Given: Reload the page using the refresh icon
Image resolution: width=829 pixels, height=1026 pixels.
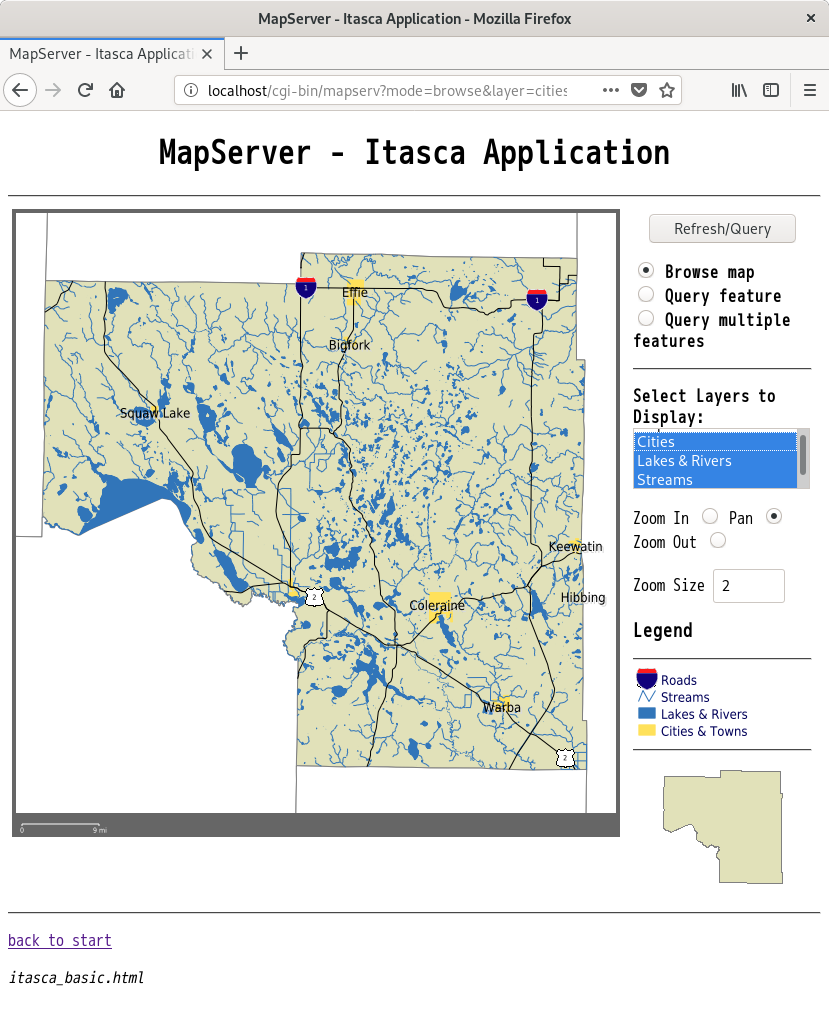Looking at the screenshot, I should pyautogui.click(x=84, y=90).
